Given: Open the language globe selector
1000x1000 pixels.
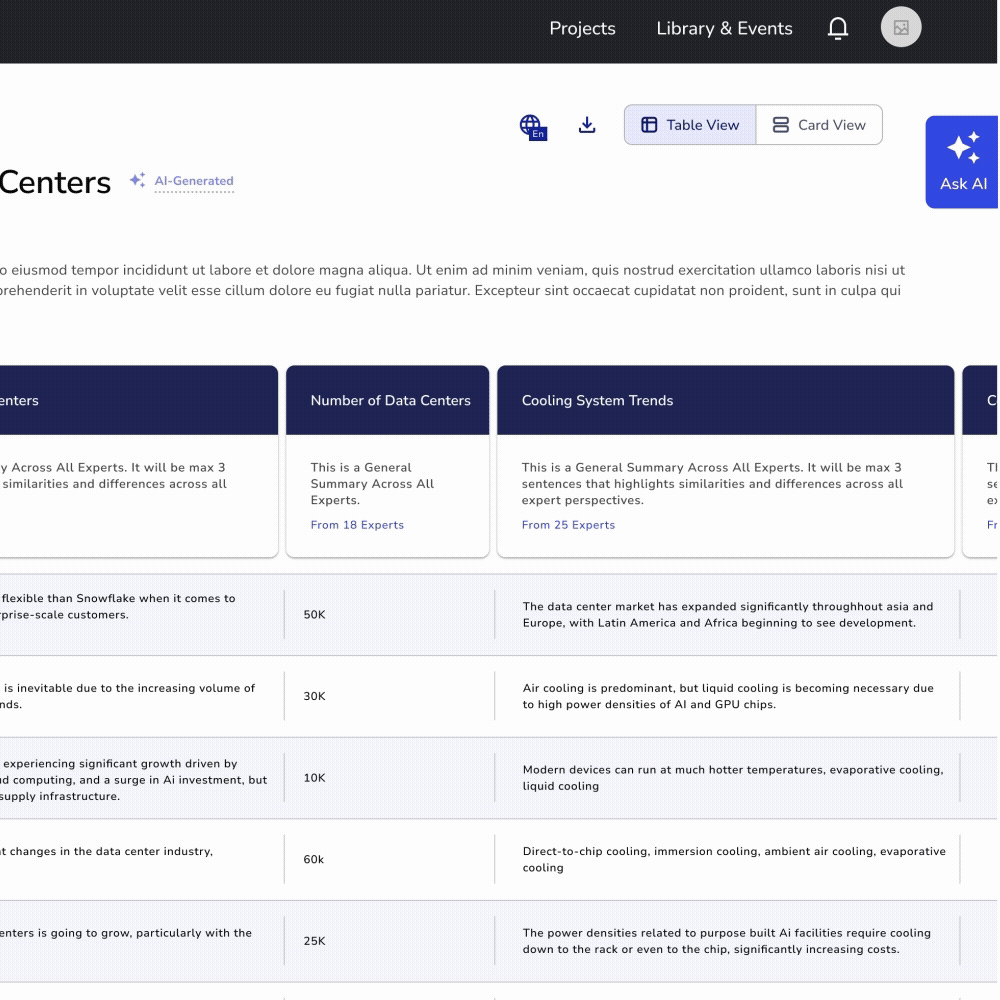Looking at the screenshot, I should click(531, 126).
